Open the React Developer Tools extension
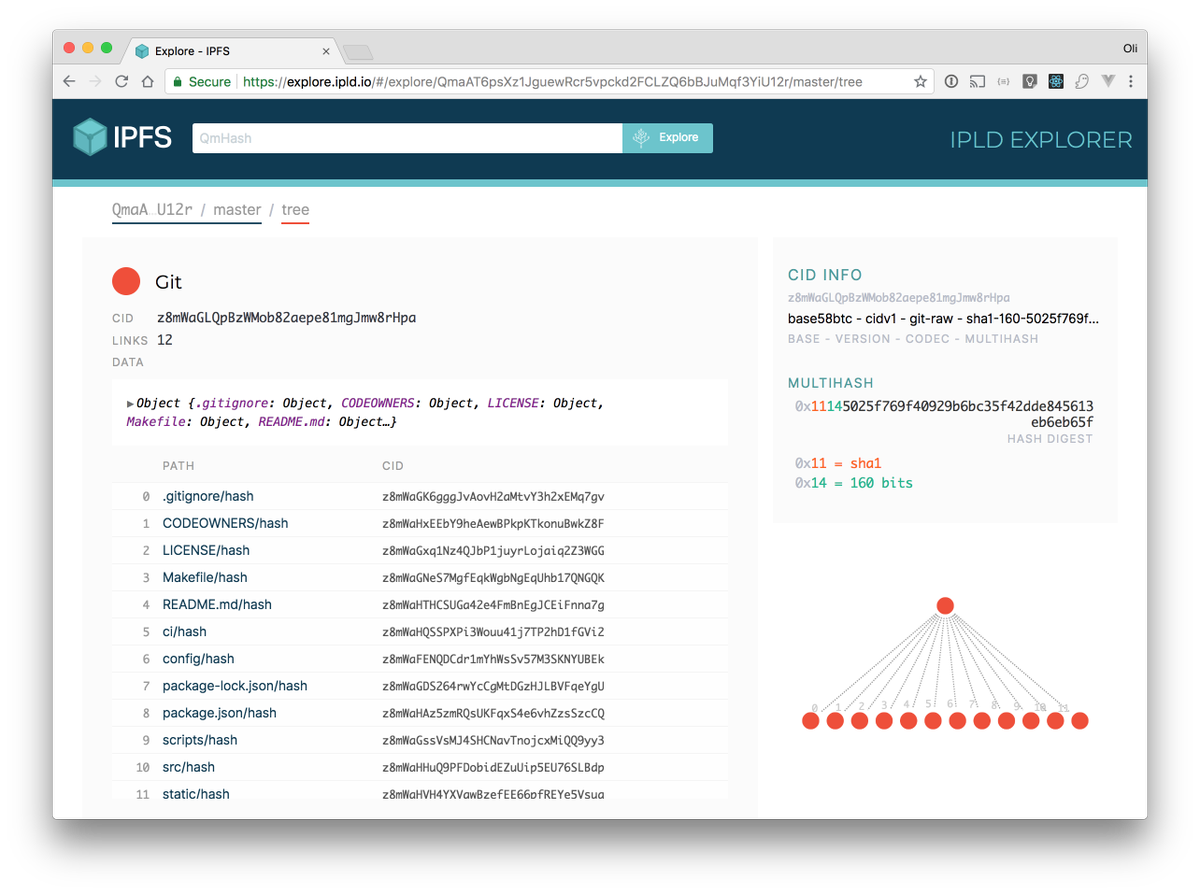 tap(1055, 82)
